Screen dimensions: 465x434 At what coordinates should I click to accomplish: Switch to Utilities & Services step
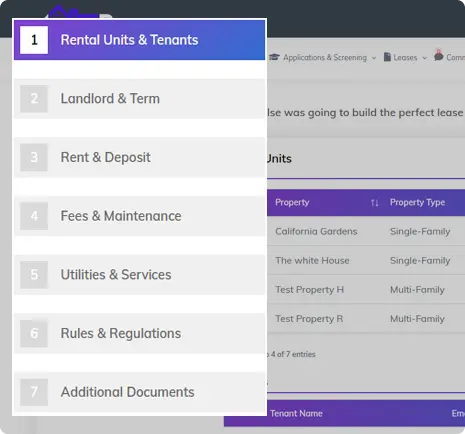click(139, 275)
